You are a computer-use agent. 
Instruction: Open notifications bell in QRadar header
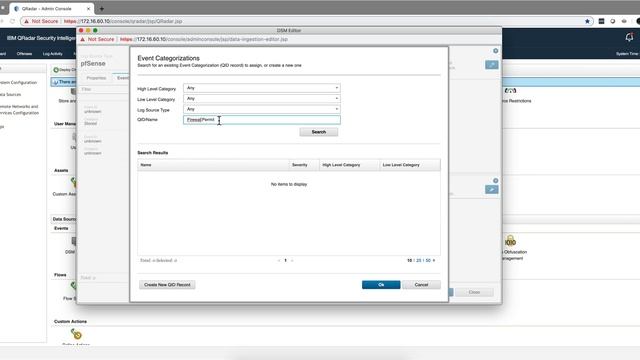pos(629,38)
